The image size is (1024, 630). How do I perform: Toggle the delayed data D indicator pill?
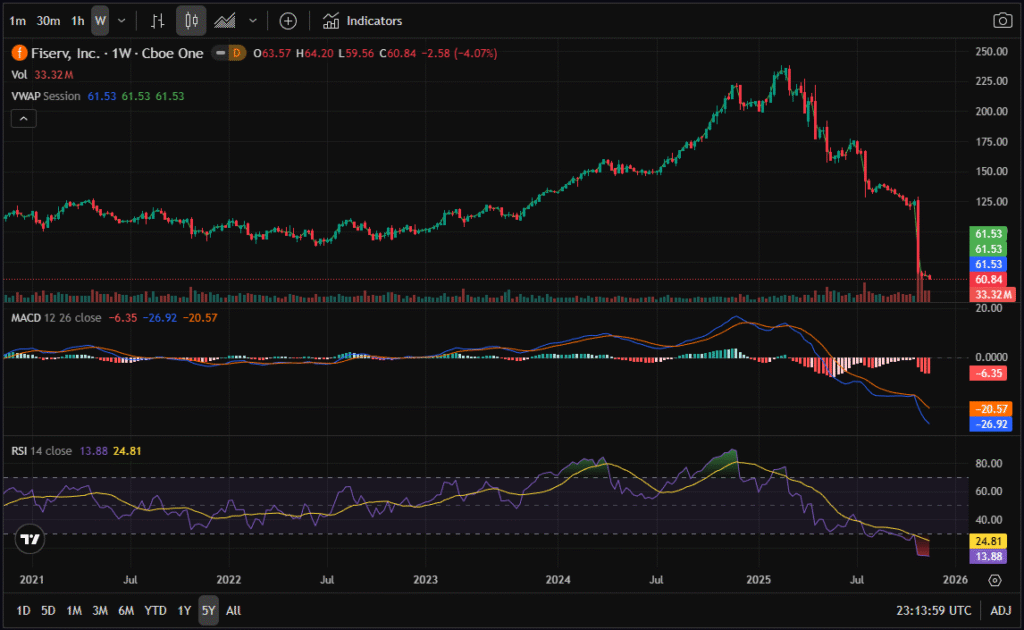[236, 52]
